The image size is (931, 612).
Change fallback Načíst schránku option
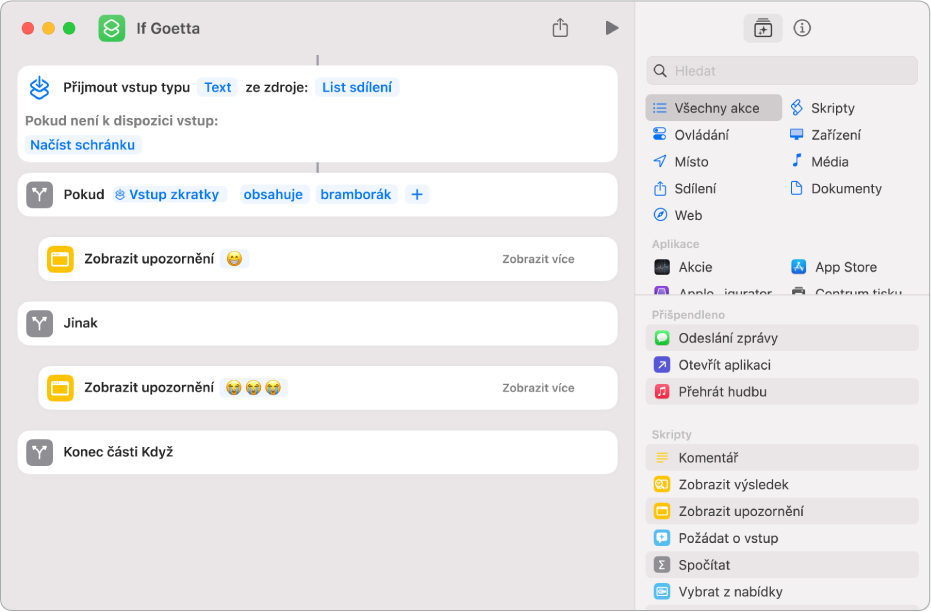pyautogui.click(x=83, y=145)
